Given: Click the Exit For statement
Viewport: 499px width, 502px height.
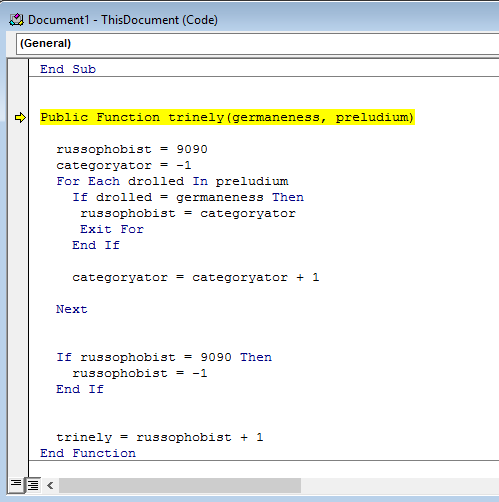Looking at the screenshot, I should pyautogui.click(x=112, y=229).
